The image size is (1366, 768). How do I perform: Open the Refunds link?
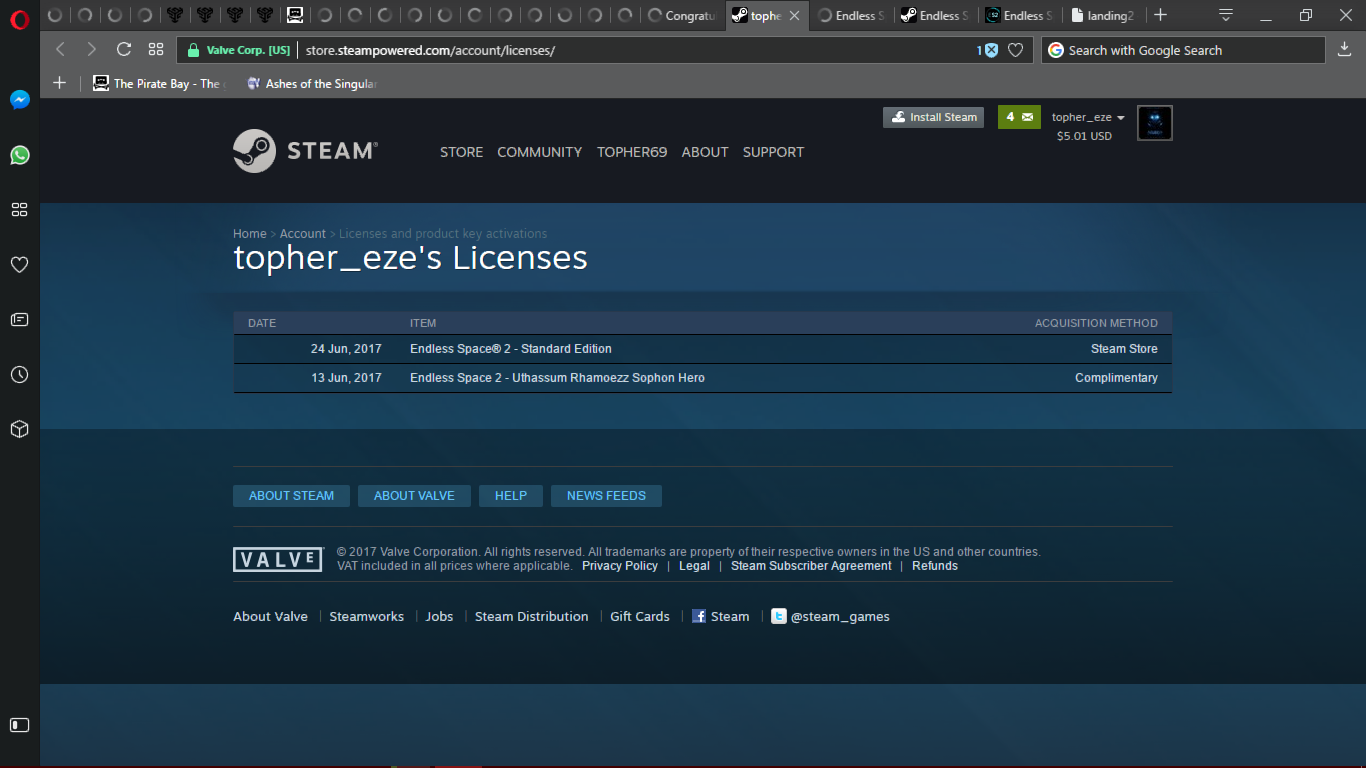click(x=935, y=566)
